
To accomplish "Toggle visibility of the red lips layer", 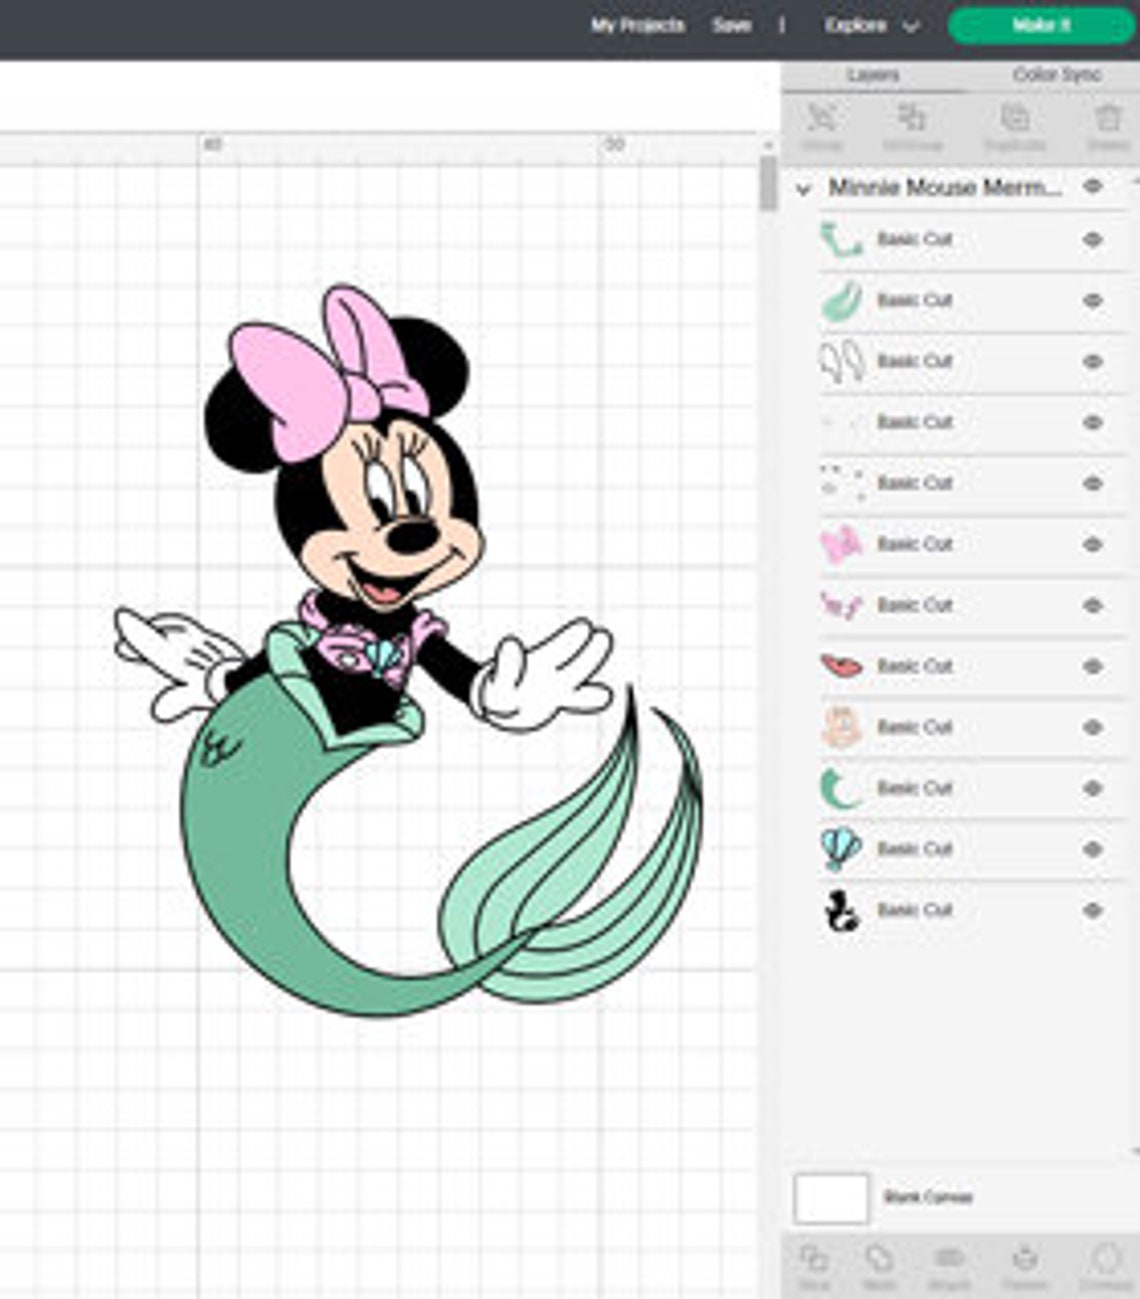I will pos(1093,665).
